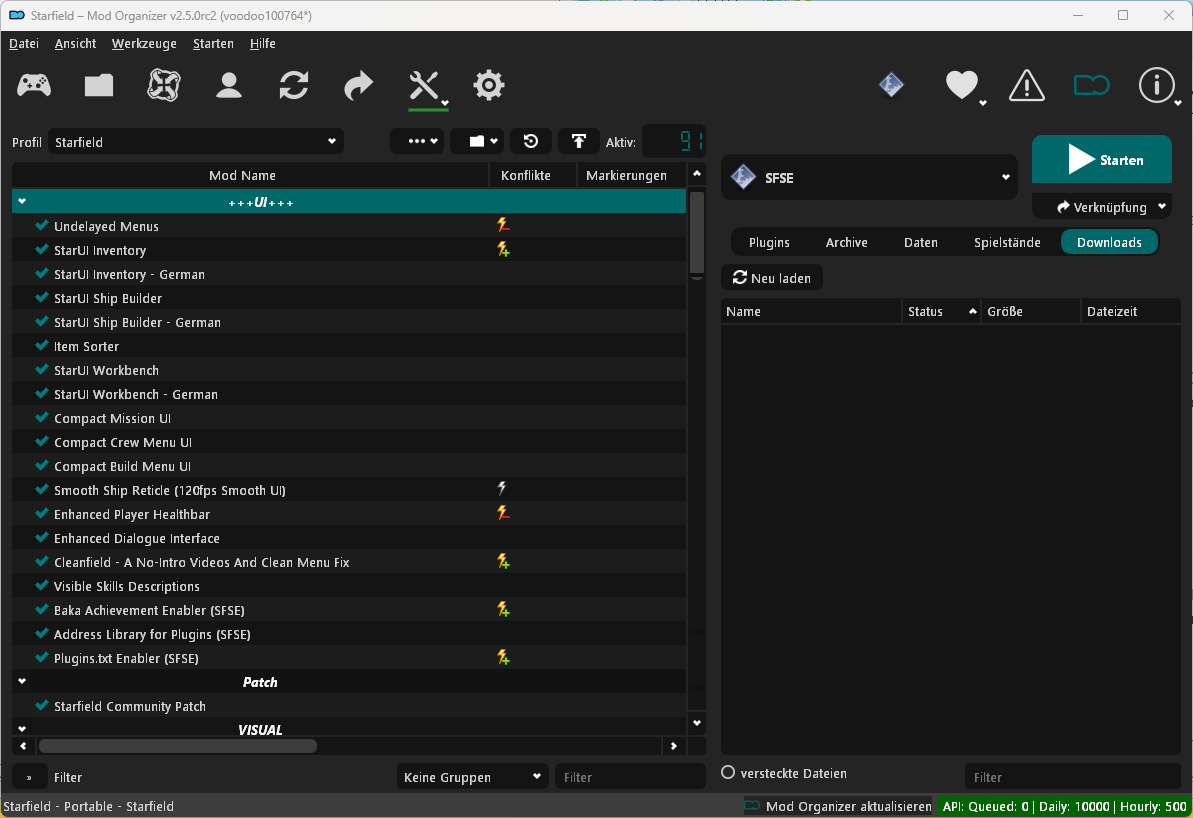Open the folder dropdown button in mod list toolbar
This screenshot has height=818, width=1193.
click(x=477, y=142)
